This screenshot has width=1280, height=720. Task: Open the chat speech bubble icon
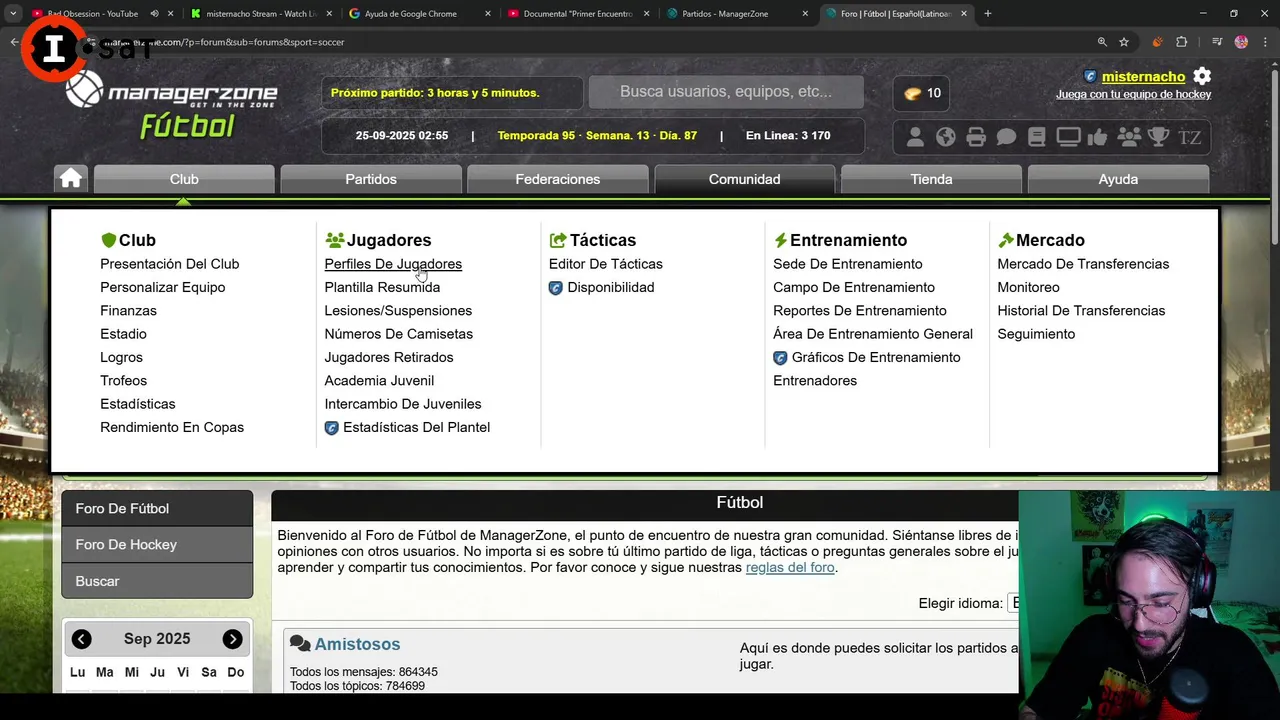[x=1007, y=137]
